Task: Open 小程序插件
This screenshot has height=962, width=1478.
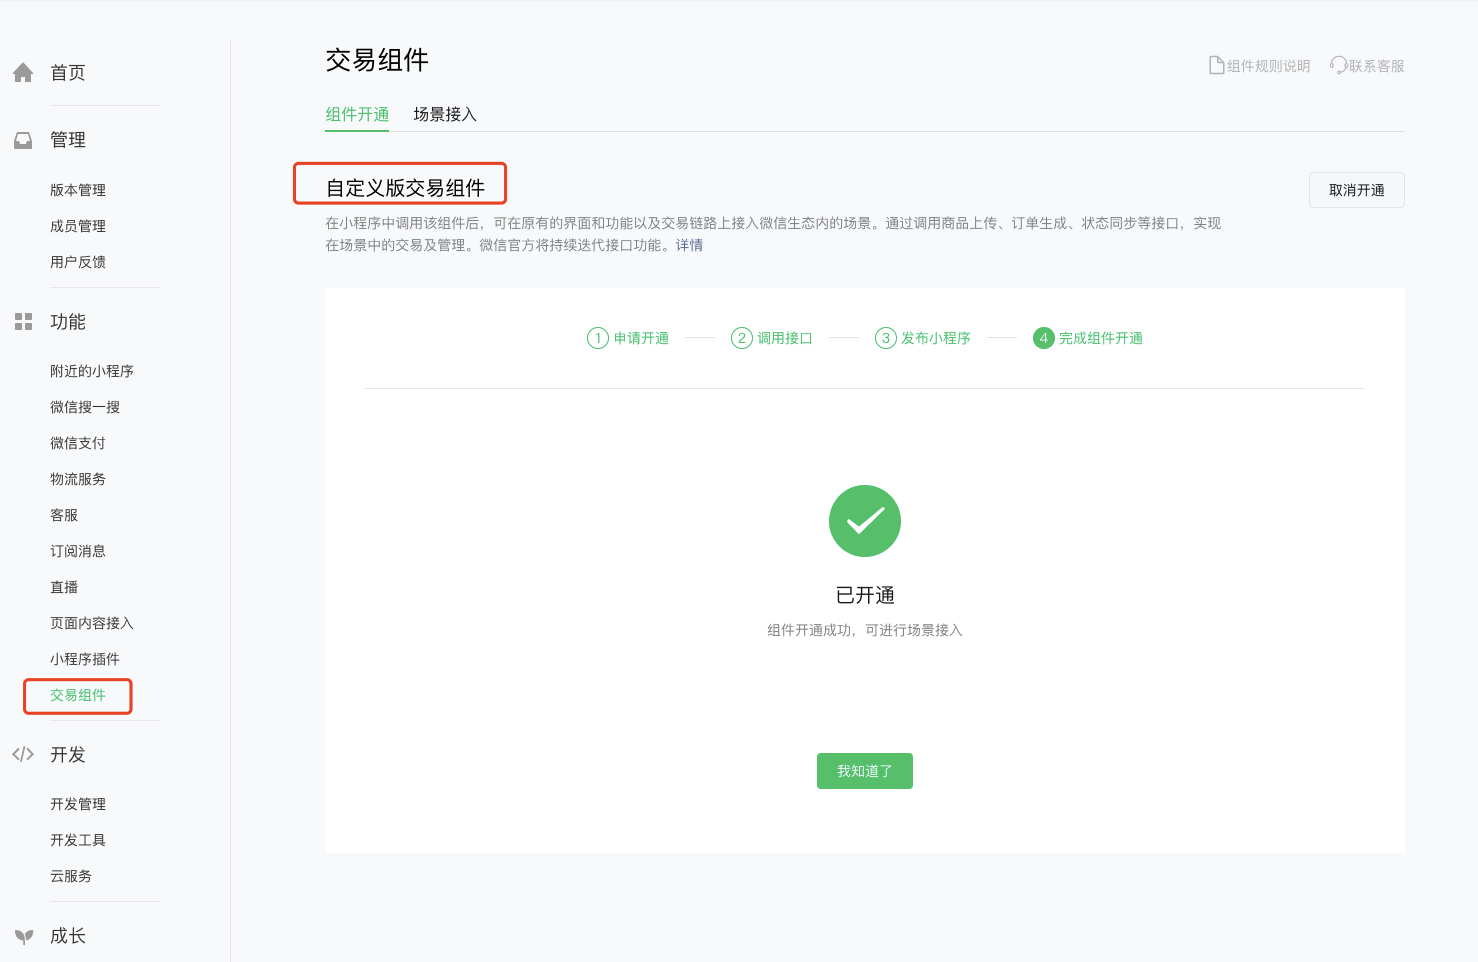Action: click(x=85, y=659)
